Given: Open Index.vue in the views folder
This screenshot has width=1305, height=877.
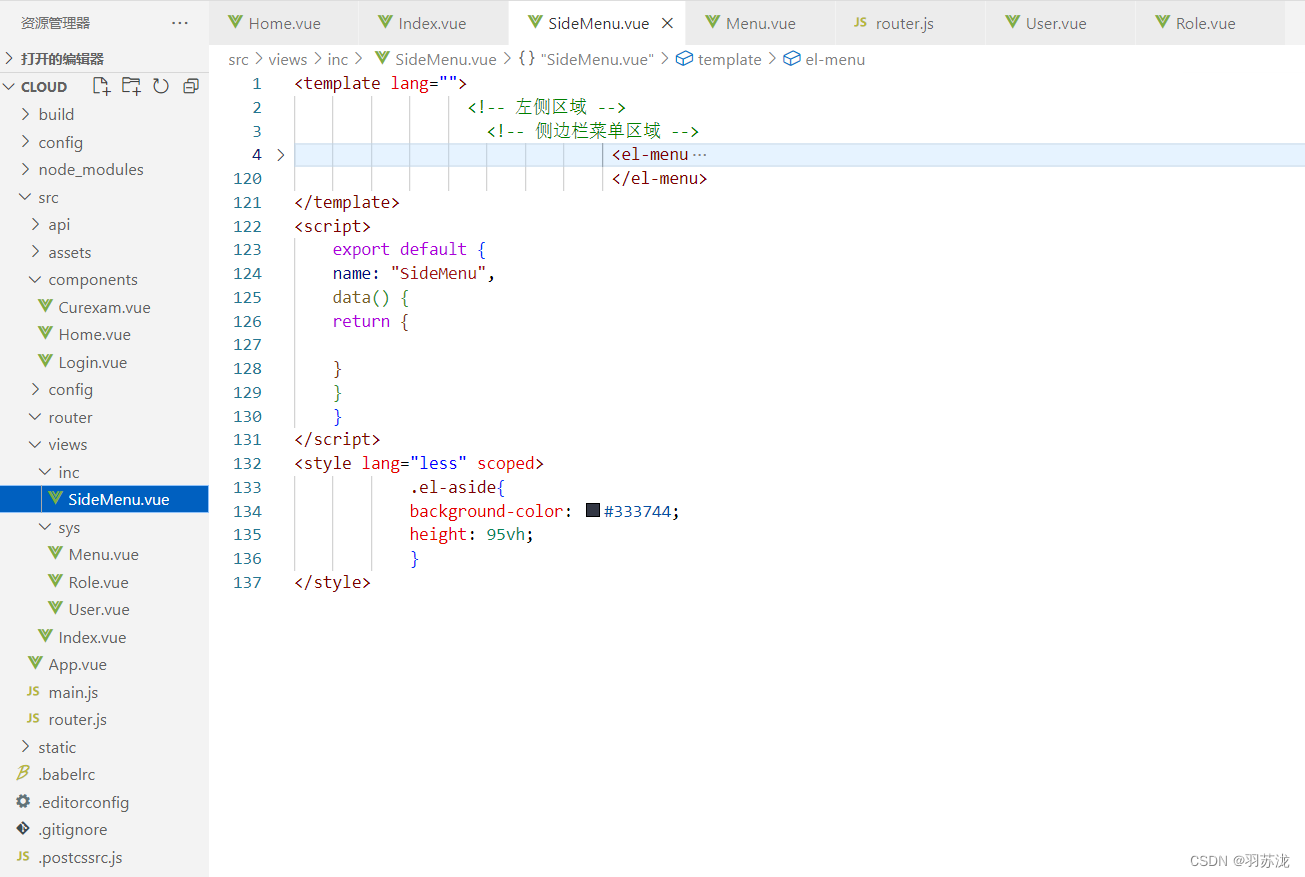Looking at the screenshot, I should [104, 637].
